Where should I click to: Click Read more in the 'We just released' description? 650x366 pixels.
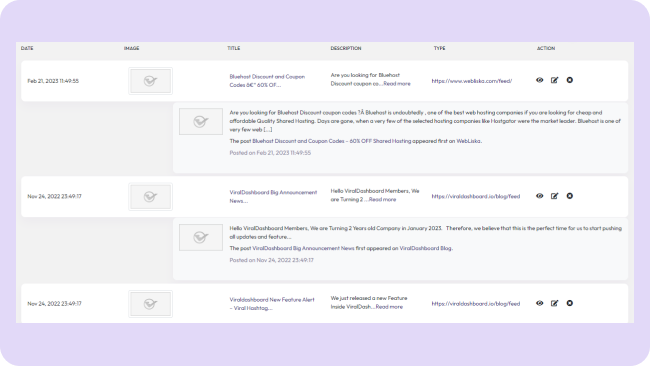pos(389,307)
